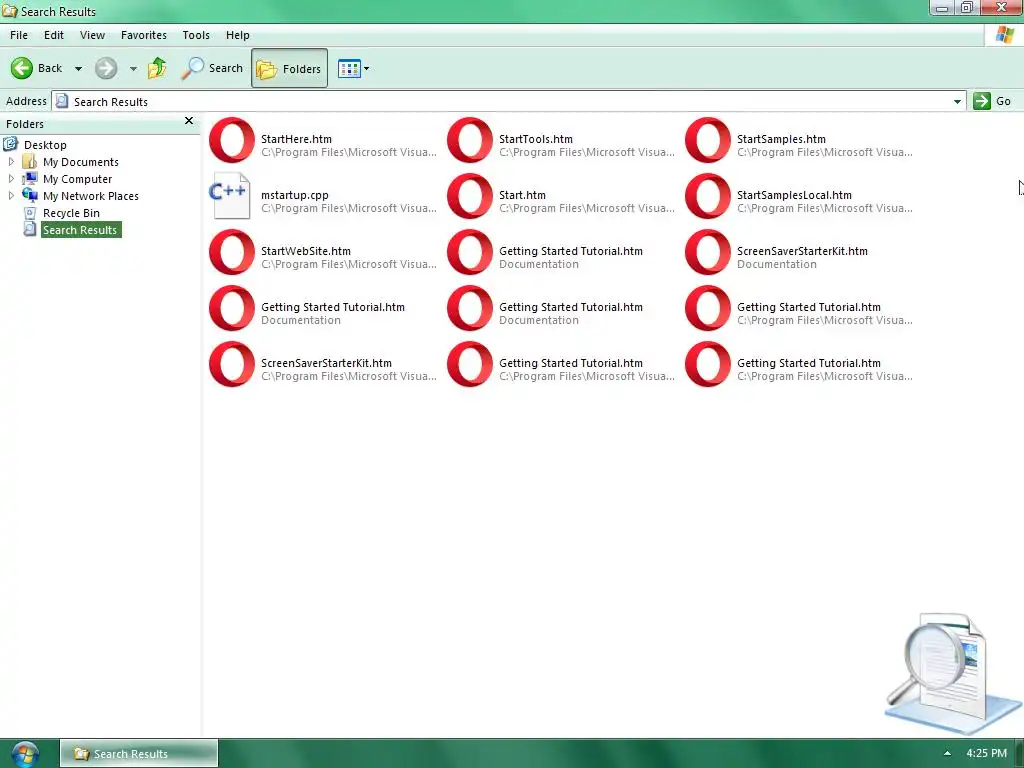
Task: Expand the My Computer tree node
Action: point(11,178)
